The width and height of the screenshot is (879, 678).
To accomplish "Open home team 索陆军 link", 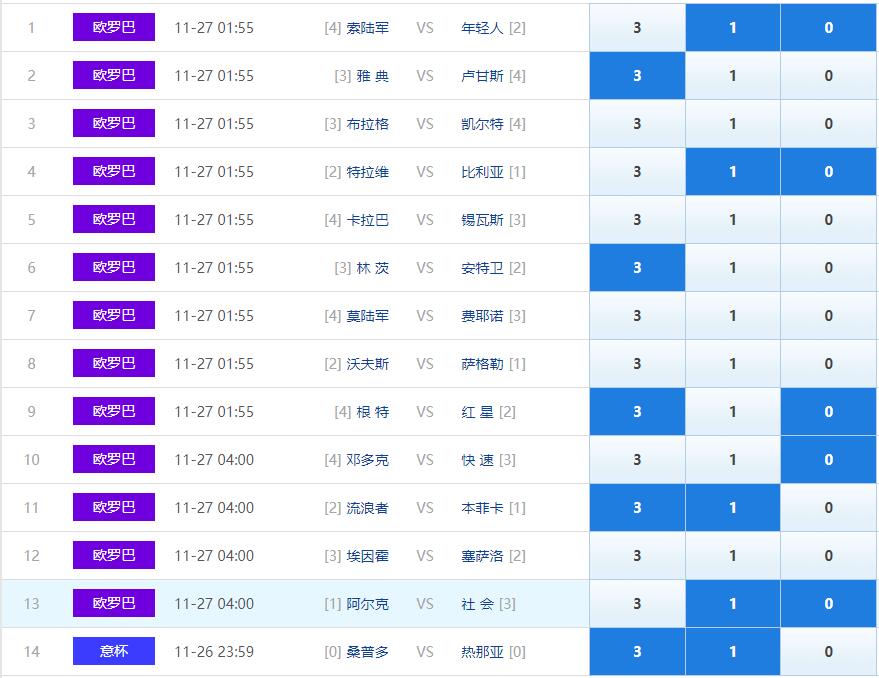I will point(367,28).
